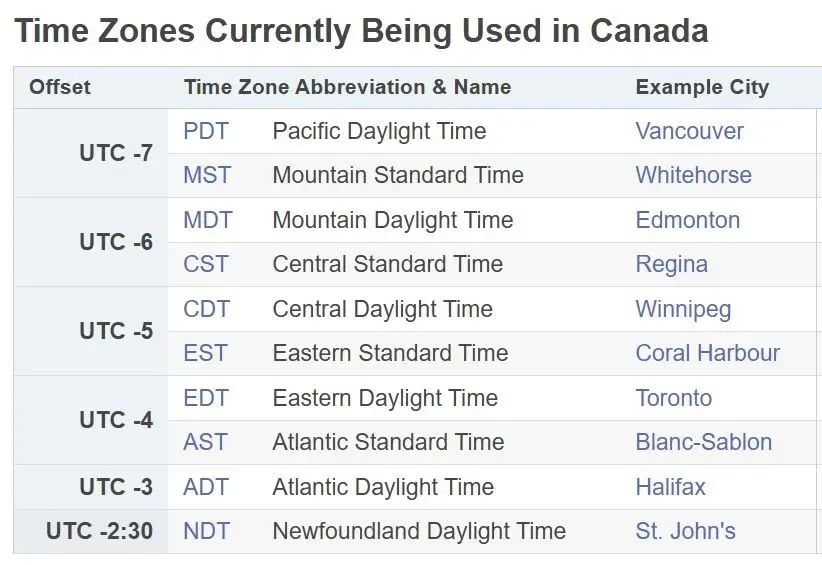Open the NDT time zone link
The image size is (822, 565).
click(x=206, y=531)
